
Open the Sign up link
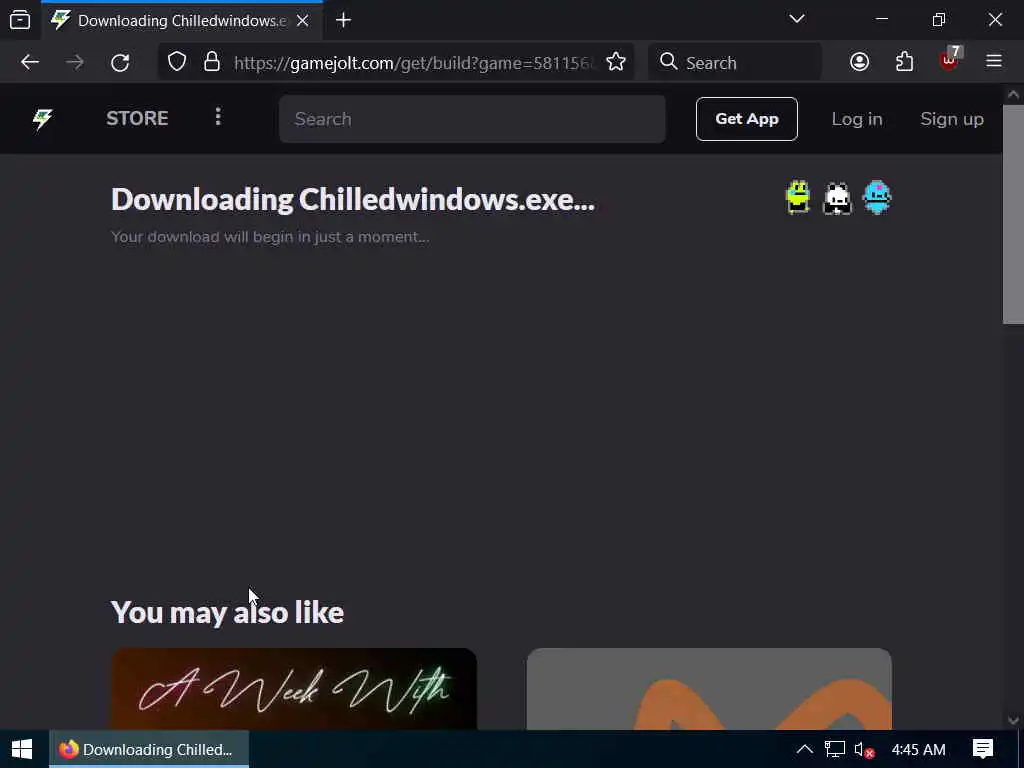(952, 119)
